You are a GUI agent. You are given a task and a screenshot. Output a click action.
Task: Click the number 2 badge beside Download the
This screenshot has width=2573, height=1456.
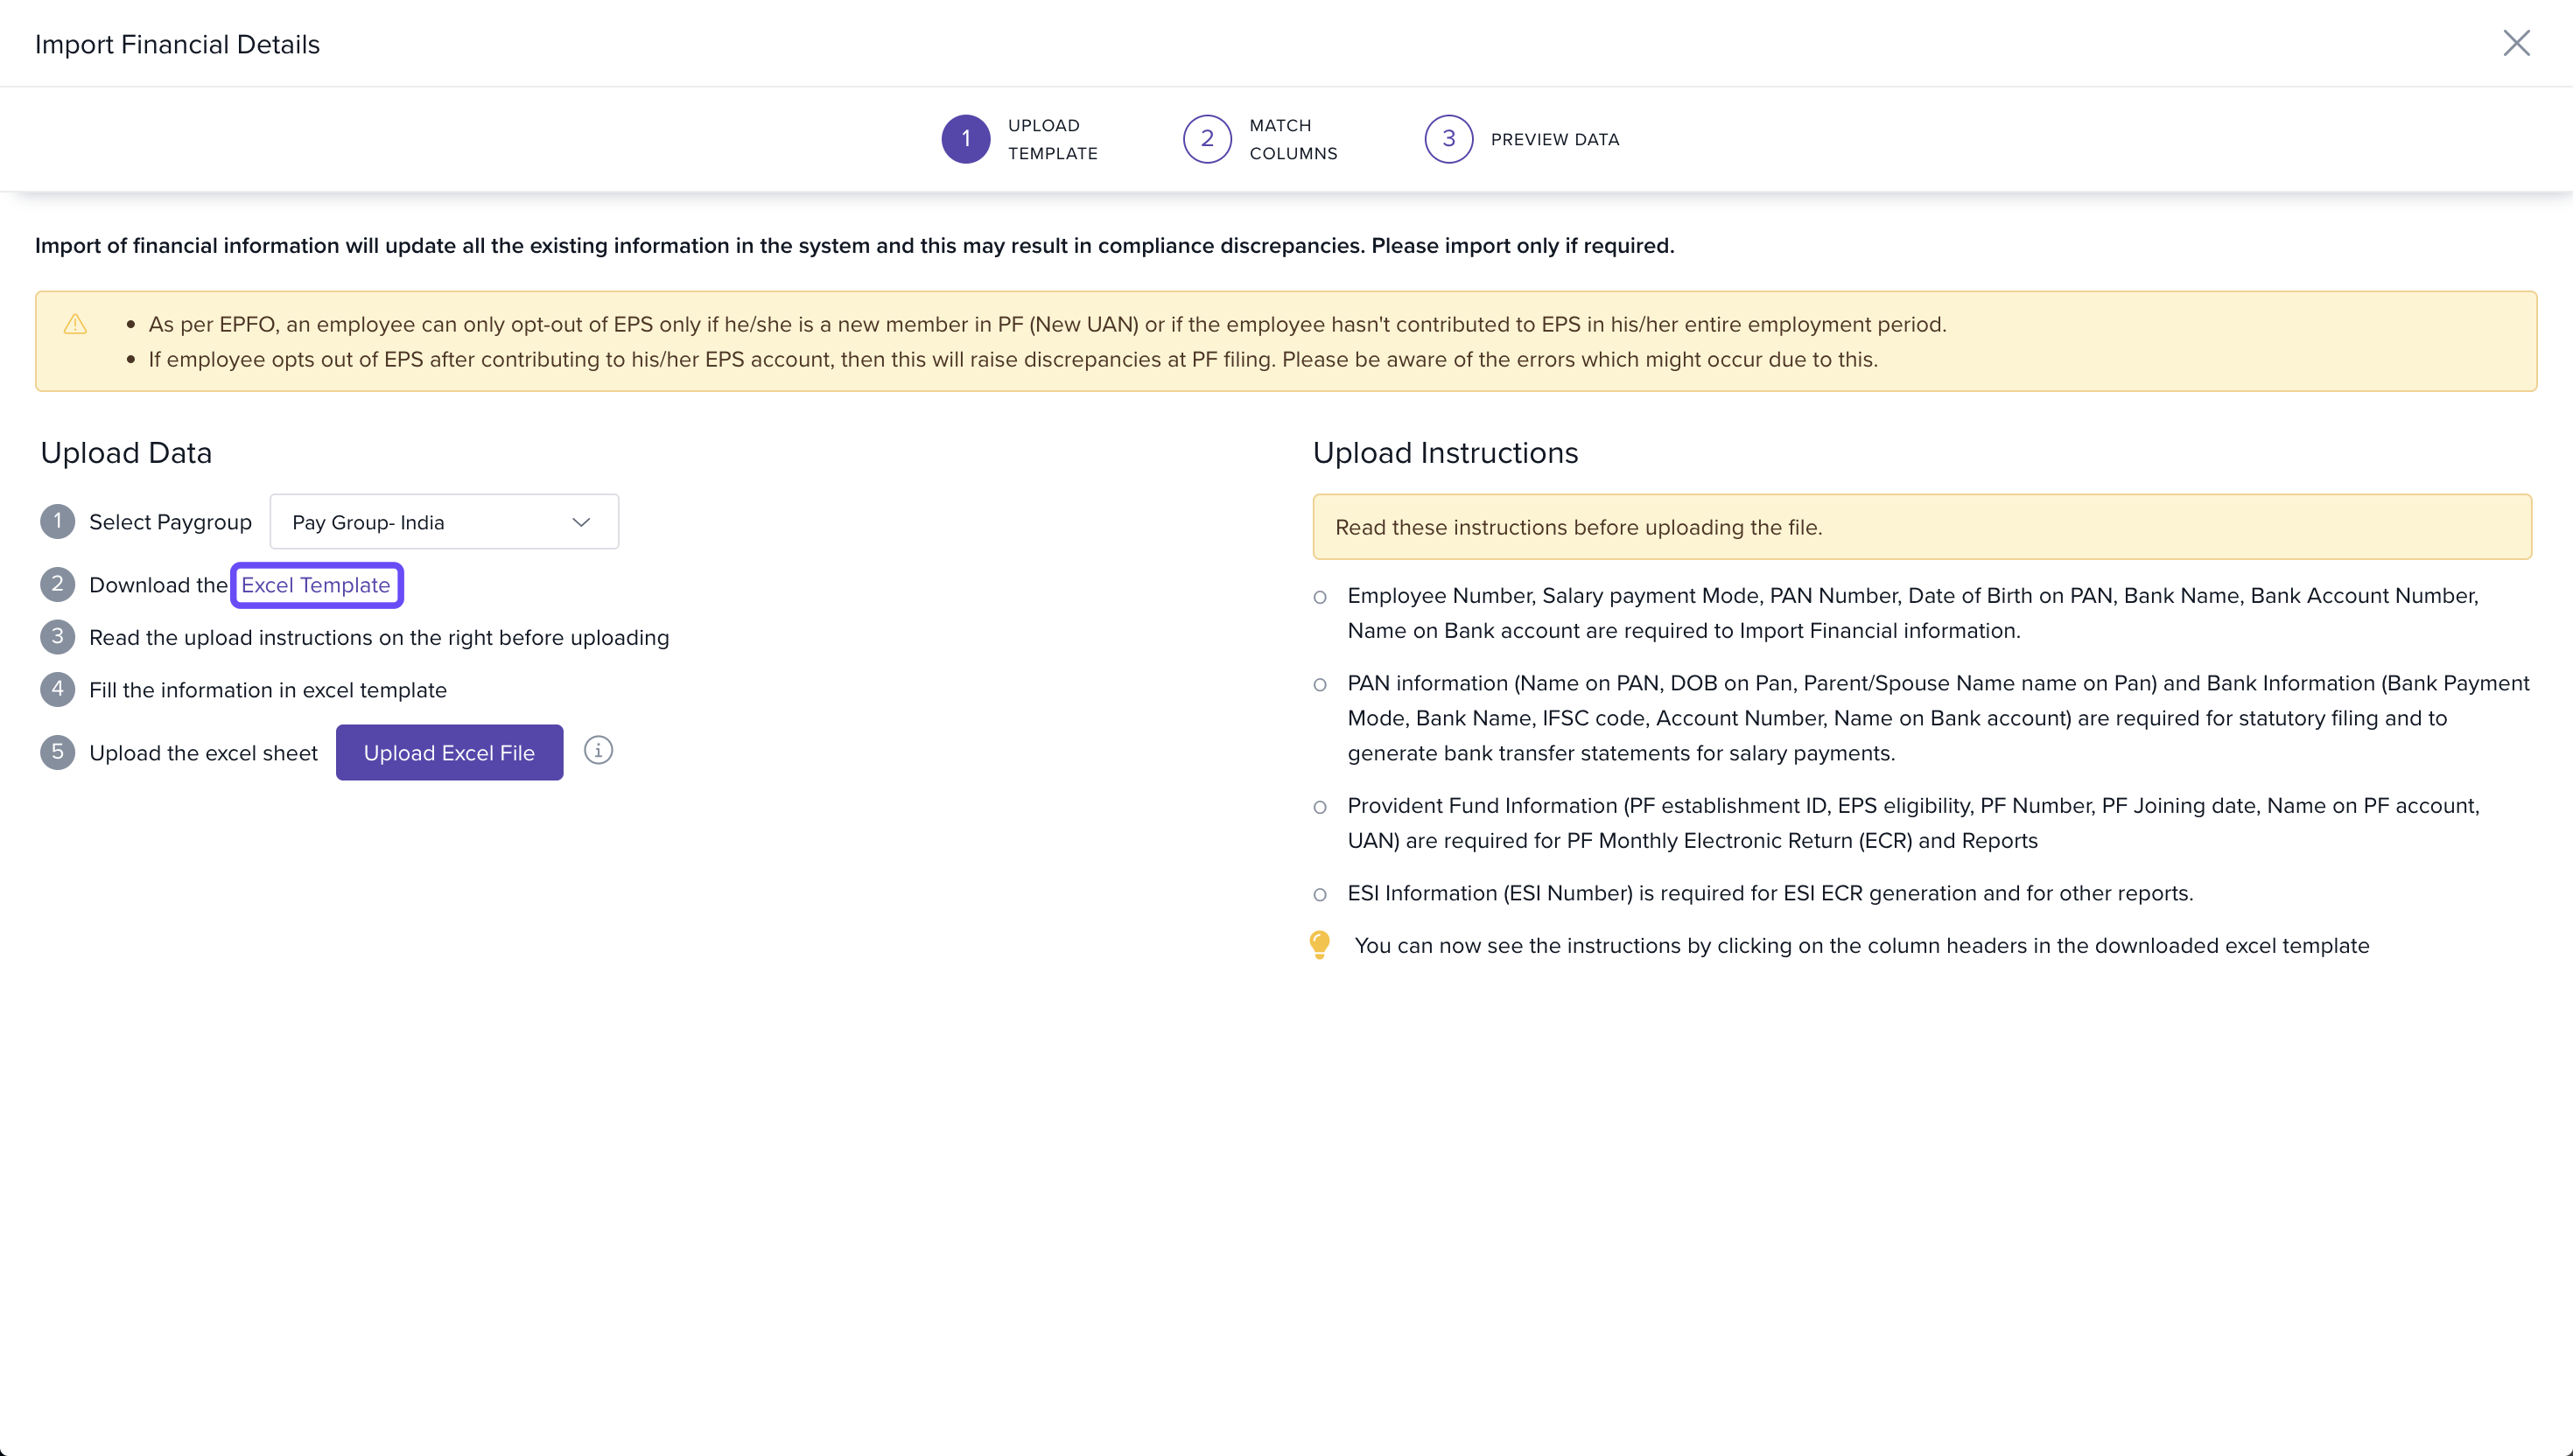pos(57,584)
